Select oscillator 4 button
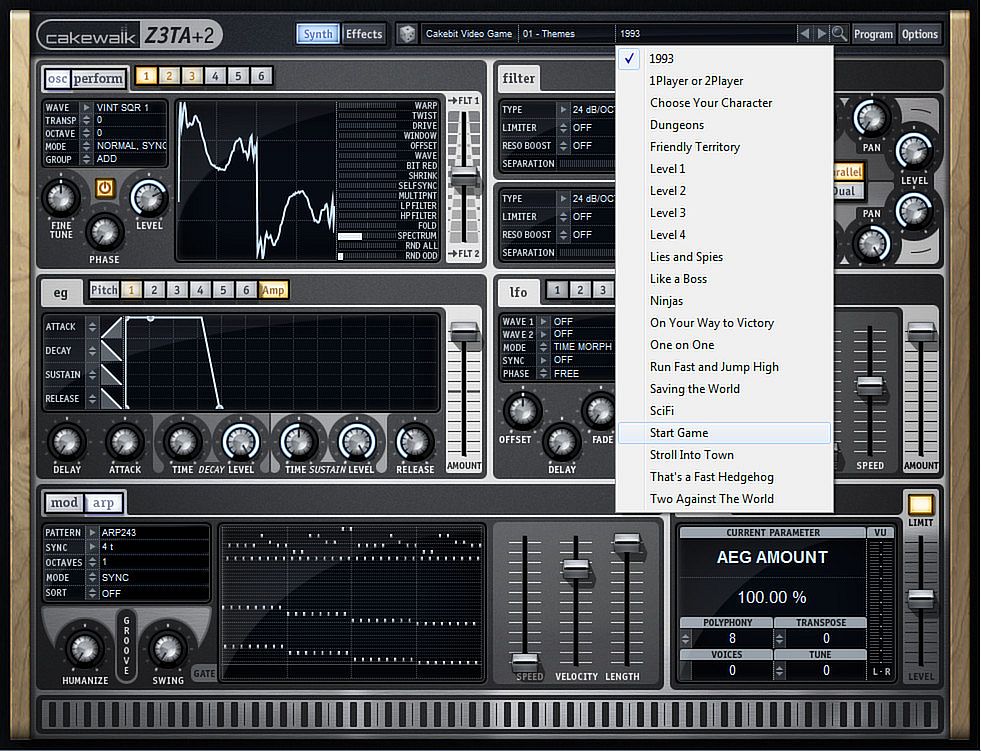Image resolution: width=981 pixels, height=751 pixels. (214, 76)
